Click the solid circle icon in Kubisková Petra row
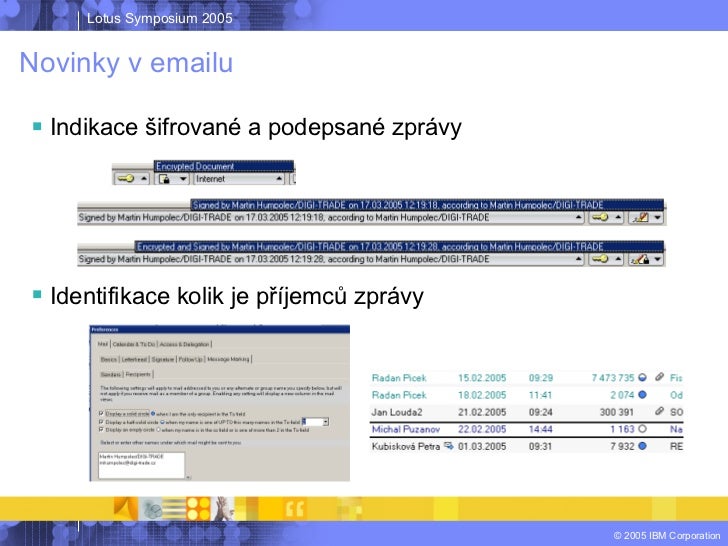The image size is (728, 546). coord(643,446)
